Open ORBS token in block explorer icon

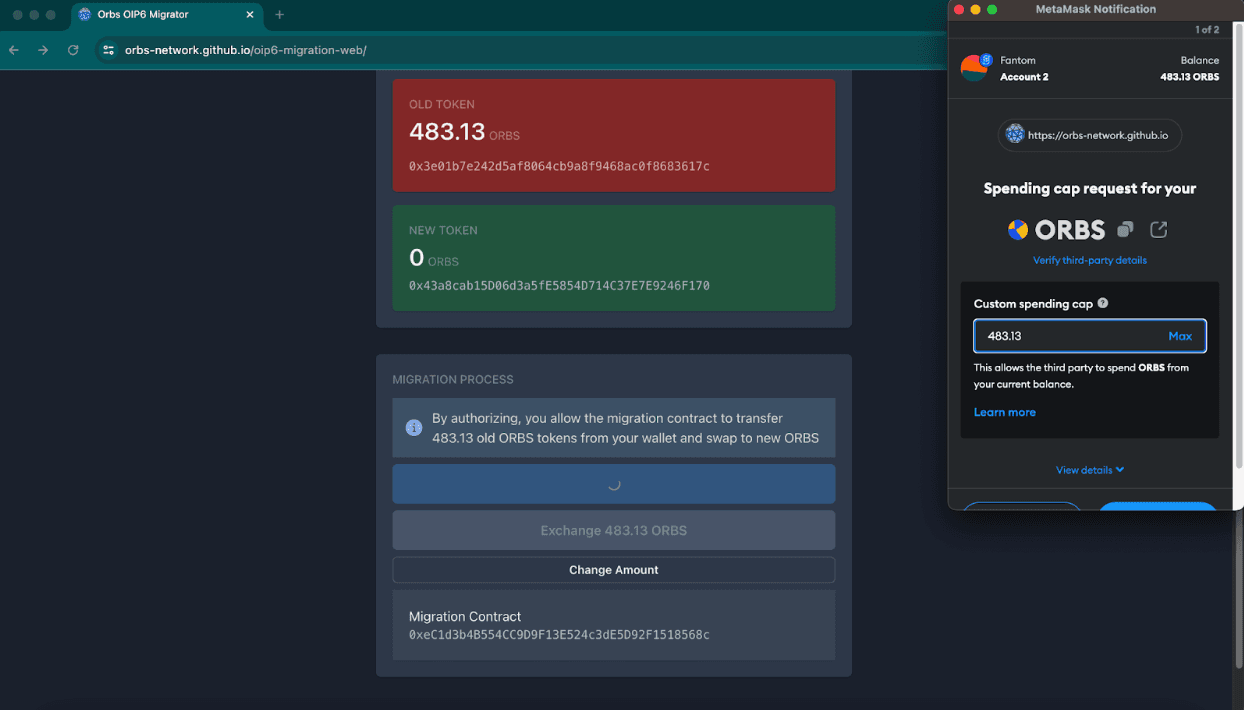(x=1159, y=230)
